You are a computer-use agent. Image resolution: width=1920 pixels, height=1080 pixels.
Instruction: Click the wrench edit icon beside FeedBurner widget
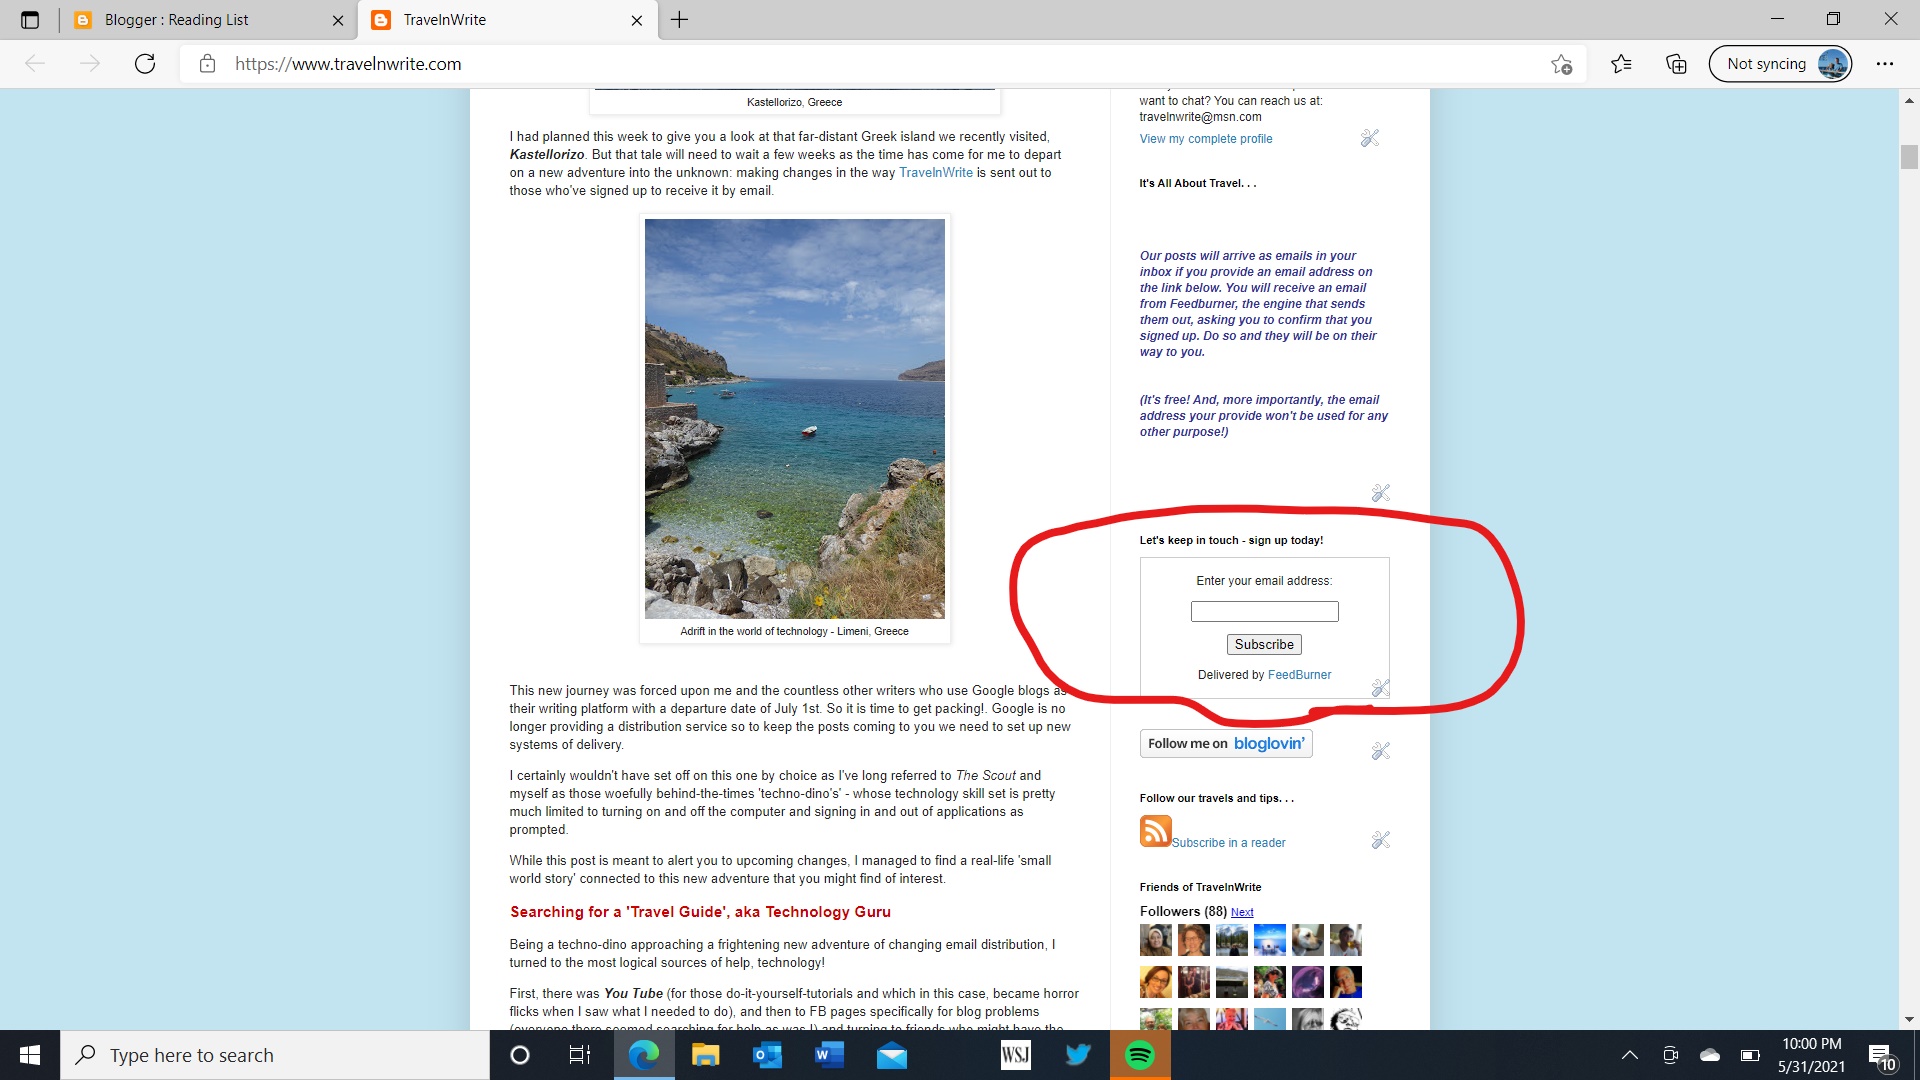(x=1381, y=688)
